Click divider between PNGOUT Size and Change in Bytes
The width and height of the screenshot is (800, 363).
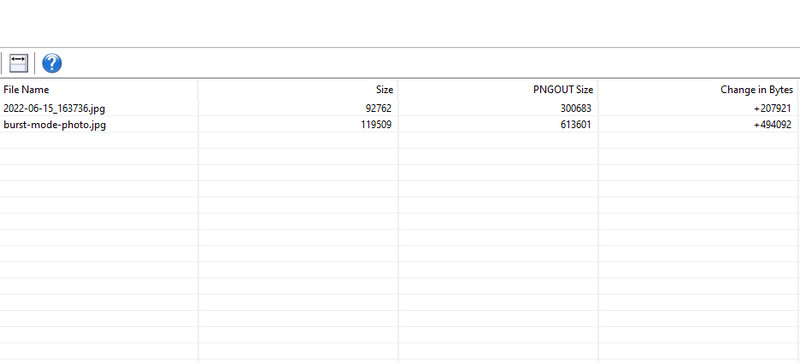[598, 89]
